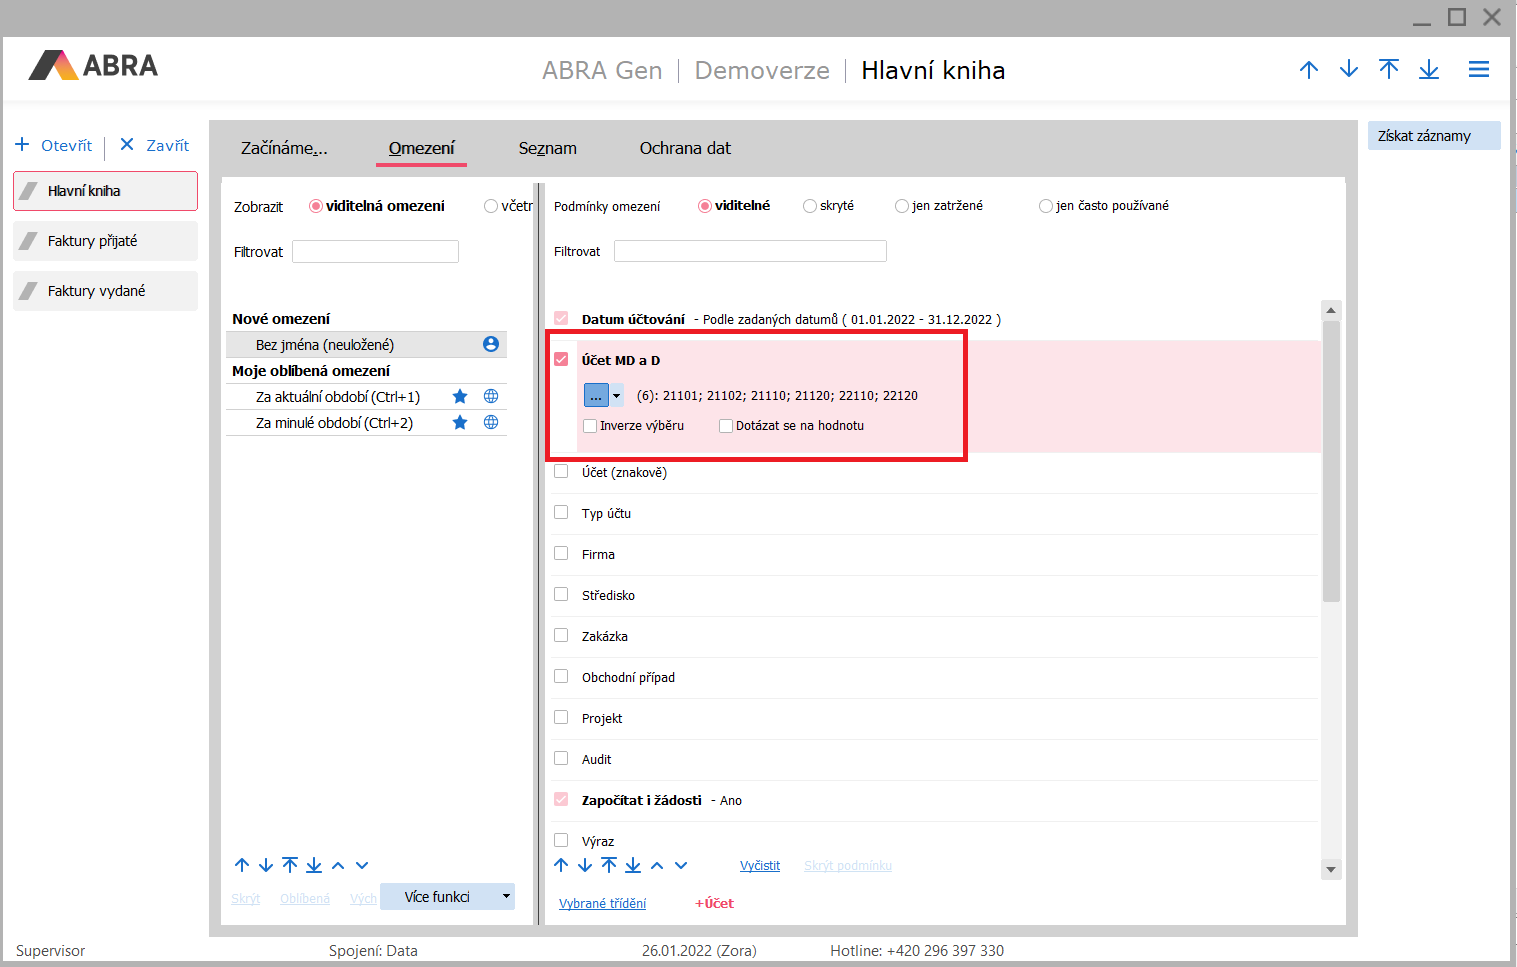The height and width of the screenshot is (967, 1517).
Task: Click the user icon on Bez jména row
Action: click(x=491, y=344)
